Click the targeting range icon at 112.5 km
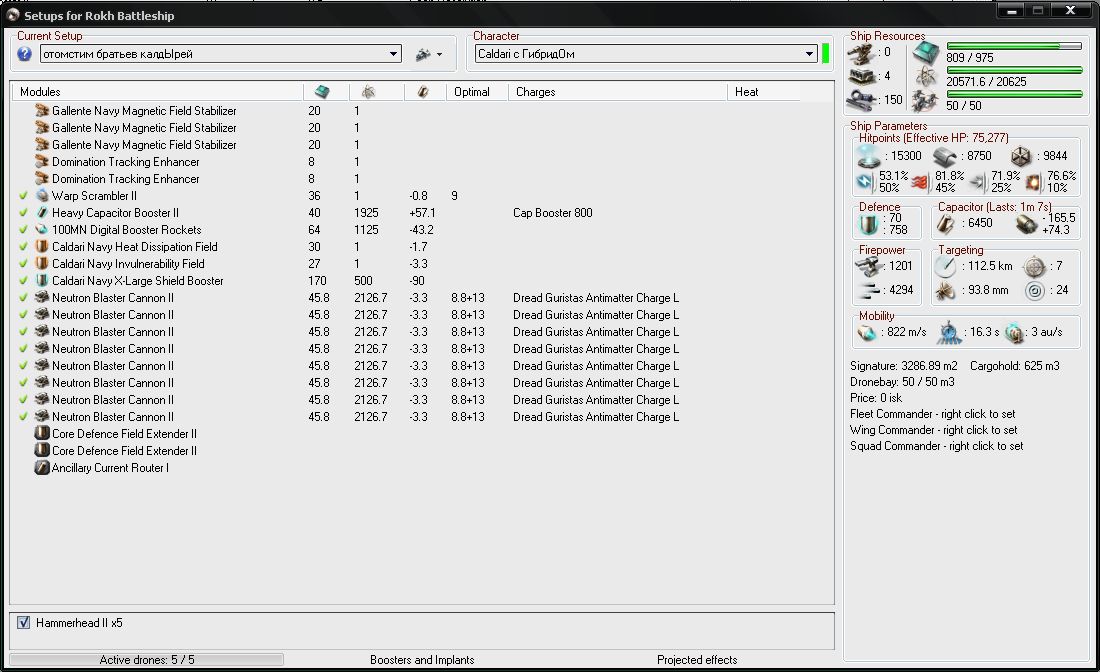This screenshot has height=672, width=1100. 946,267
